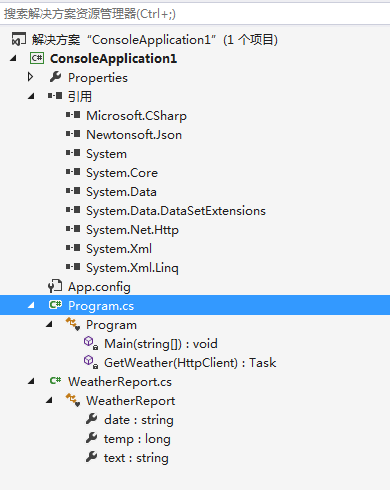This screenshot has height=490, width=390.
Task: Select the System.Xml.Linq reference
Action: 132,268
